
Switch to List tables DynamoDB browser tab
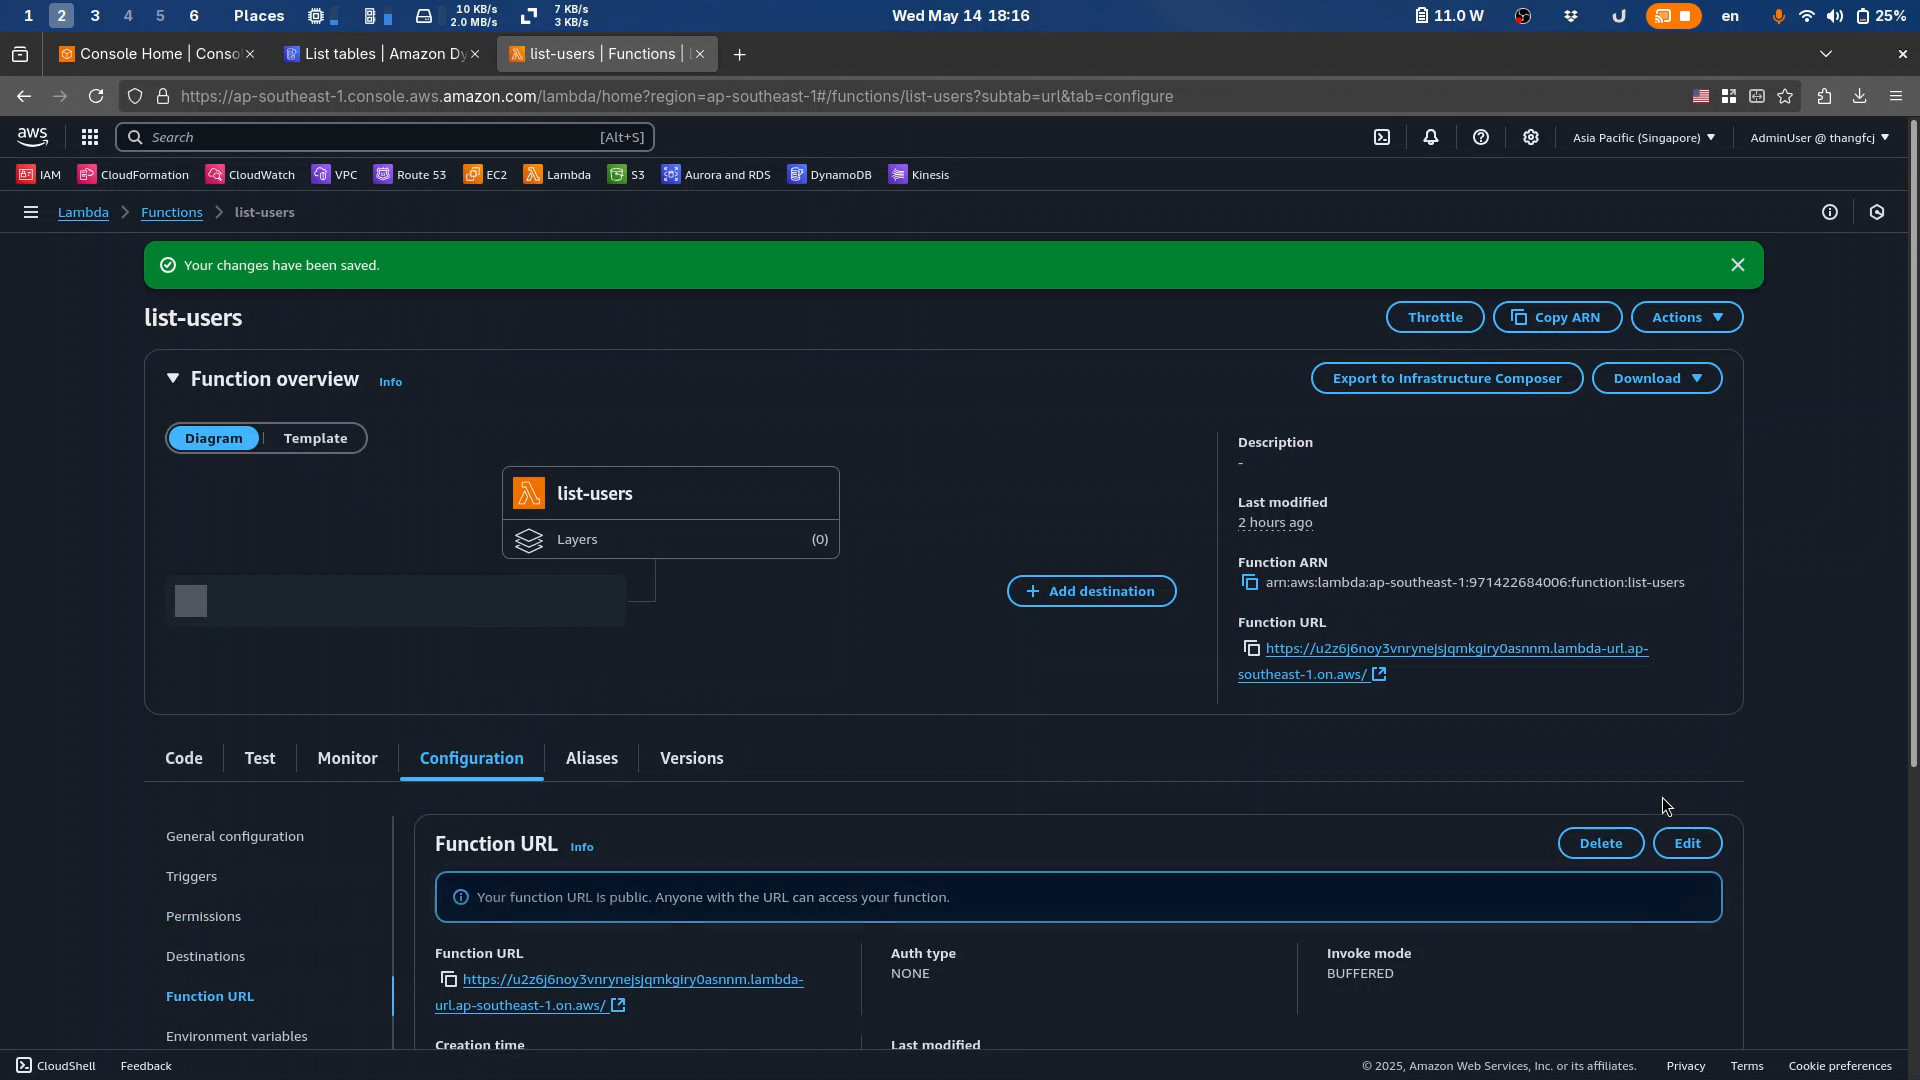[x=381, y=54]
